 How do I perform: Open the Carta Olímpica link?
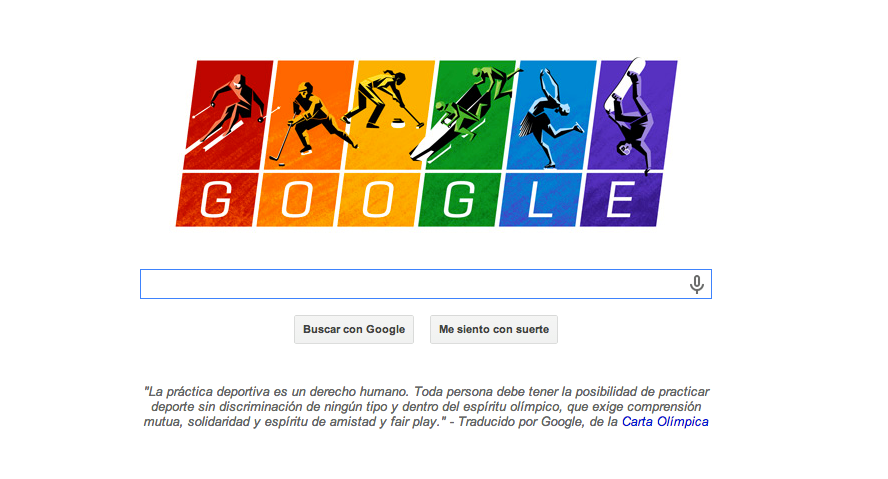665,422
